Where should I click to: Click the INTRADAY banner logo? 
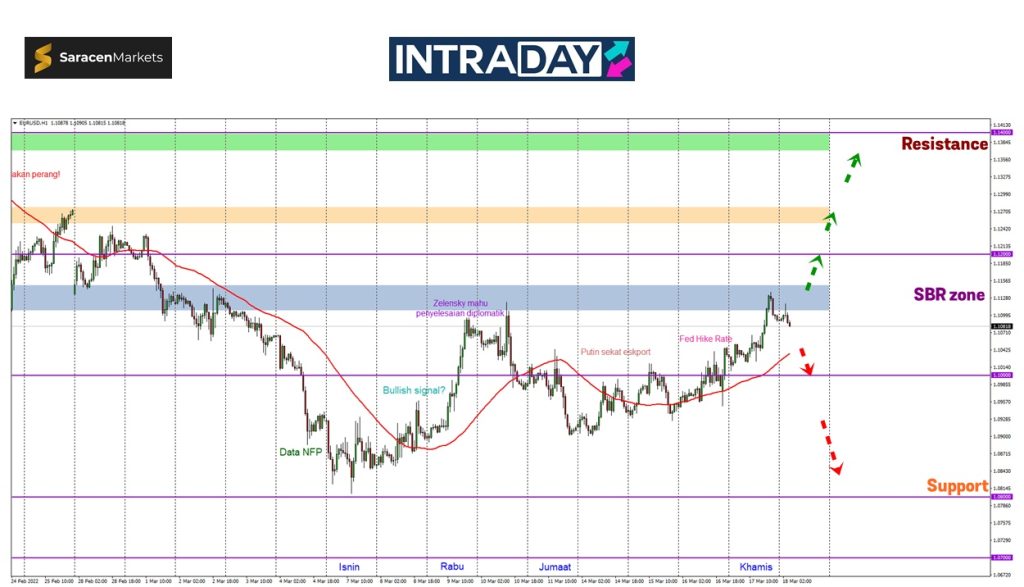pyautogui.click(x=511, y=59)
